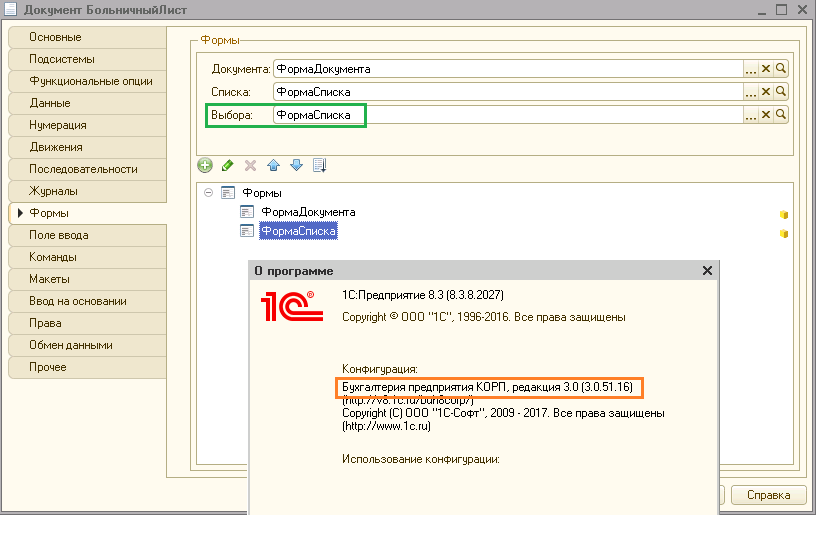Viewport: 821px width, 542px height.
Task: Clear the Списка form field
Action: pyautogui.click(x=765, y=92)
